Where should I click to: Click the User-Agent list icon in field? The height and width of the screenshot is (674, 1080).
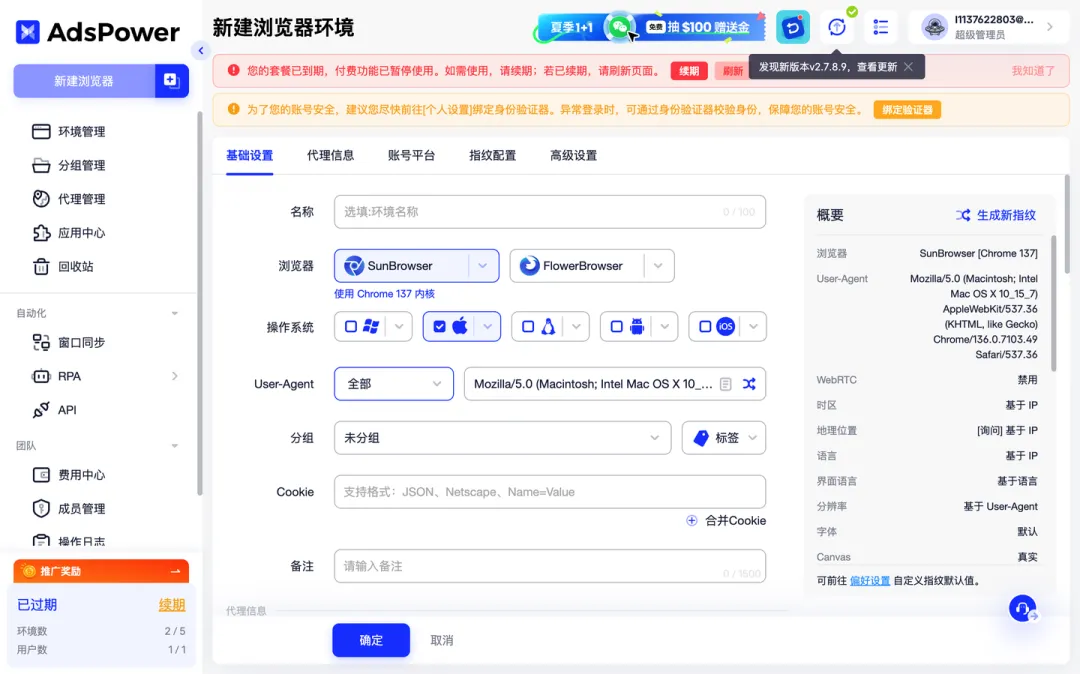click(x=726, y=384)
